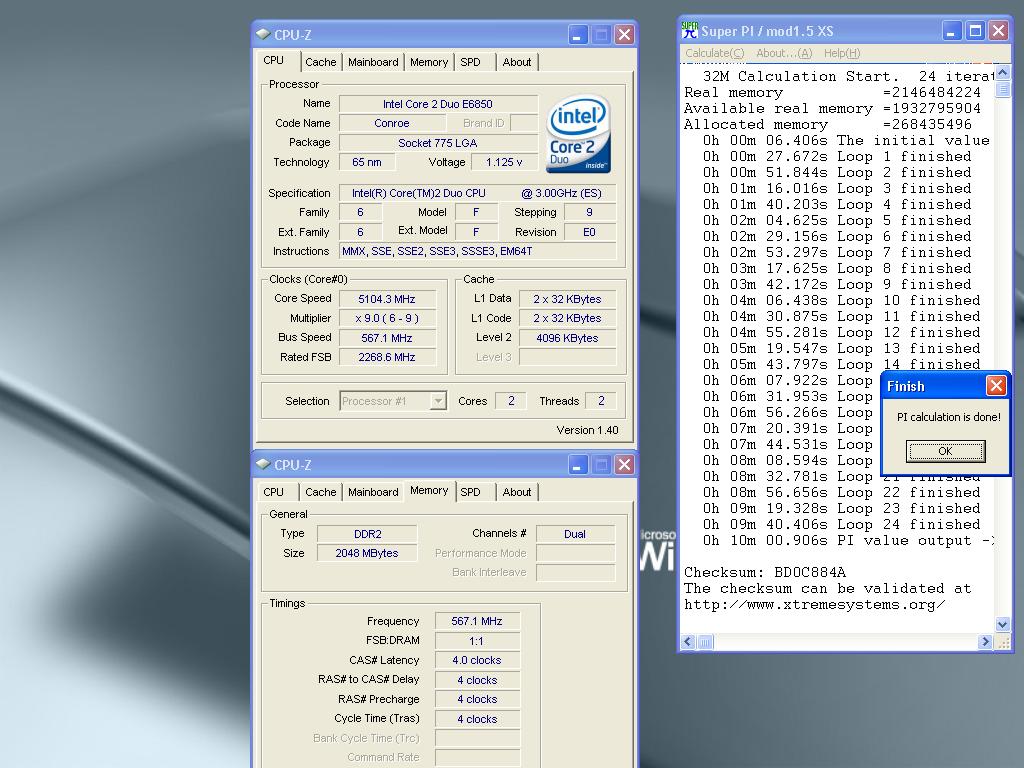Click the Checksum: BD0C884A line
This screenshot has height=768, width=1024.
click(x=765, y=573)
